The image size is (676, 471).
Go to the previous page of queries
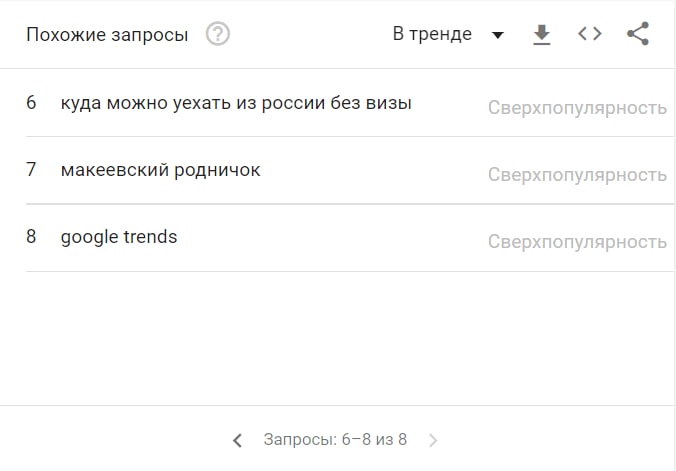(237, 440)
